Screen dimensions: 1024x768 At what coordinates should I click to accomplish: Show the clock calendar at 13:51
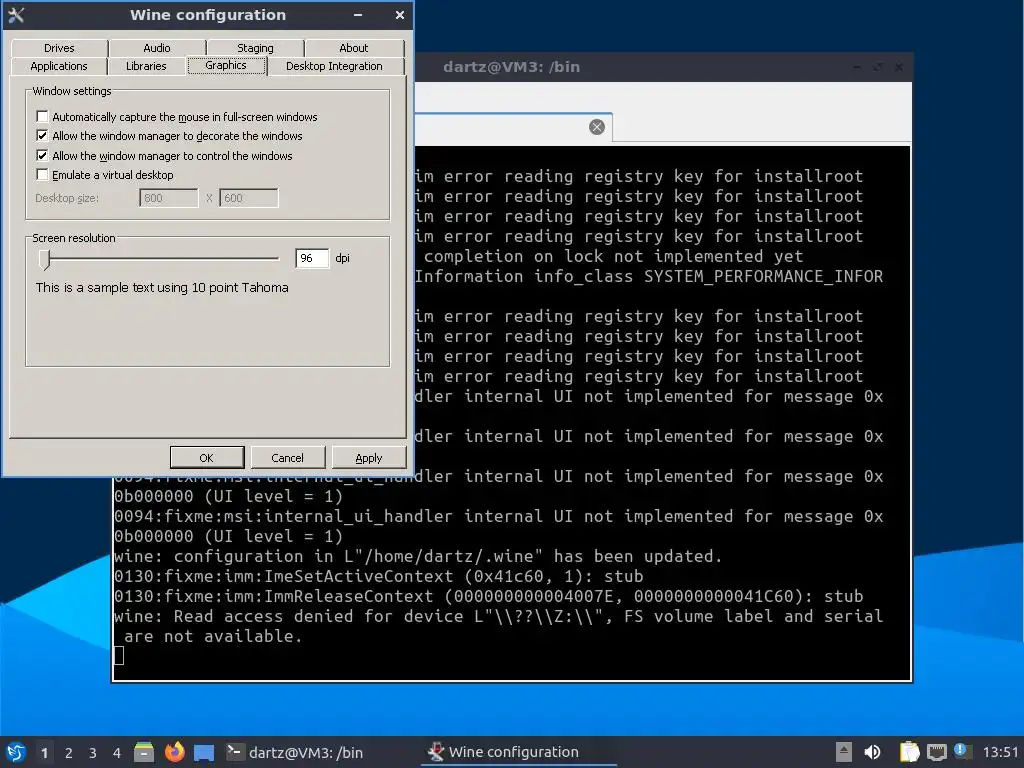[x=1000, y=752]
